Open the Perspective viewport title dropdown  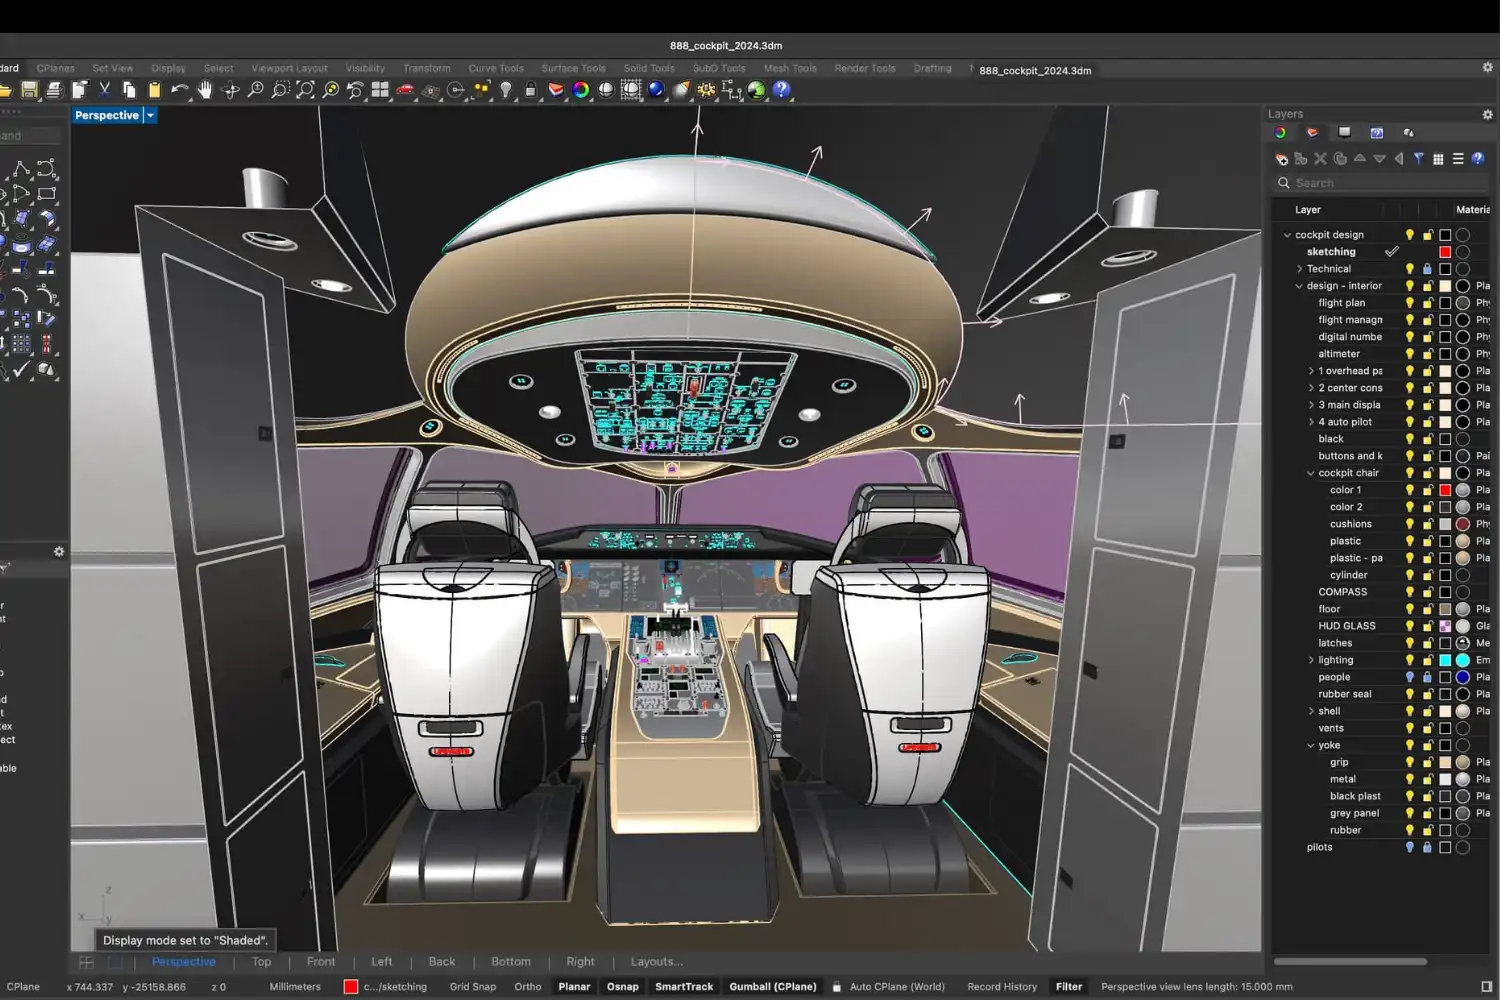coord(148,115)
